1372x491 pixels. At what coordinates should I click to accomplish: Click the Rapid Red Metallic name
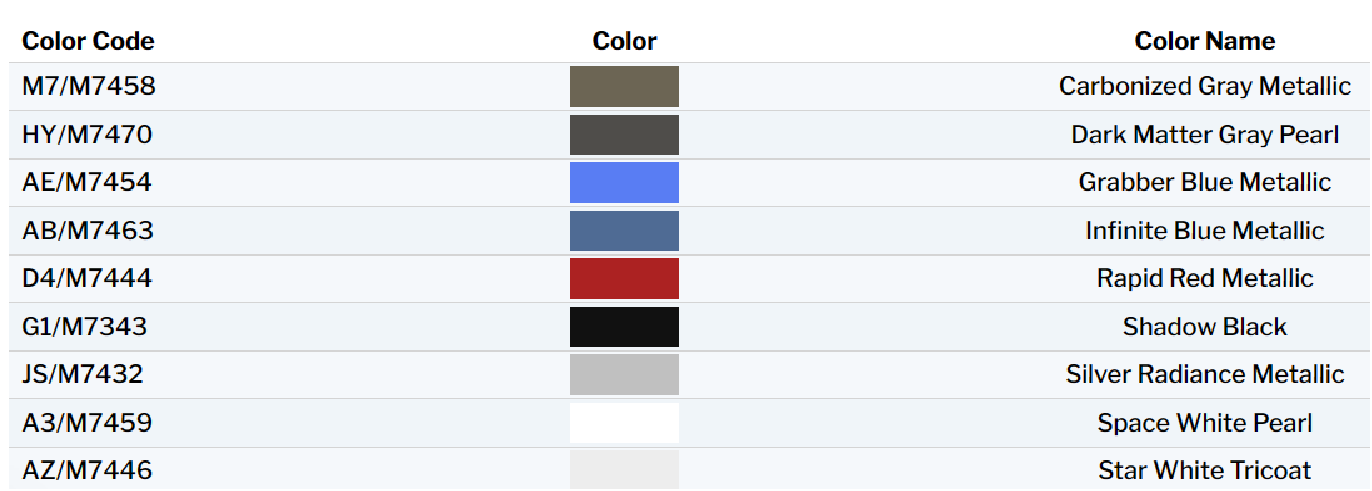click(x=1204, y=278)
